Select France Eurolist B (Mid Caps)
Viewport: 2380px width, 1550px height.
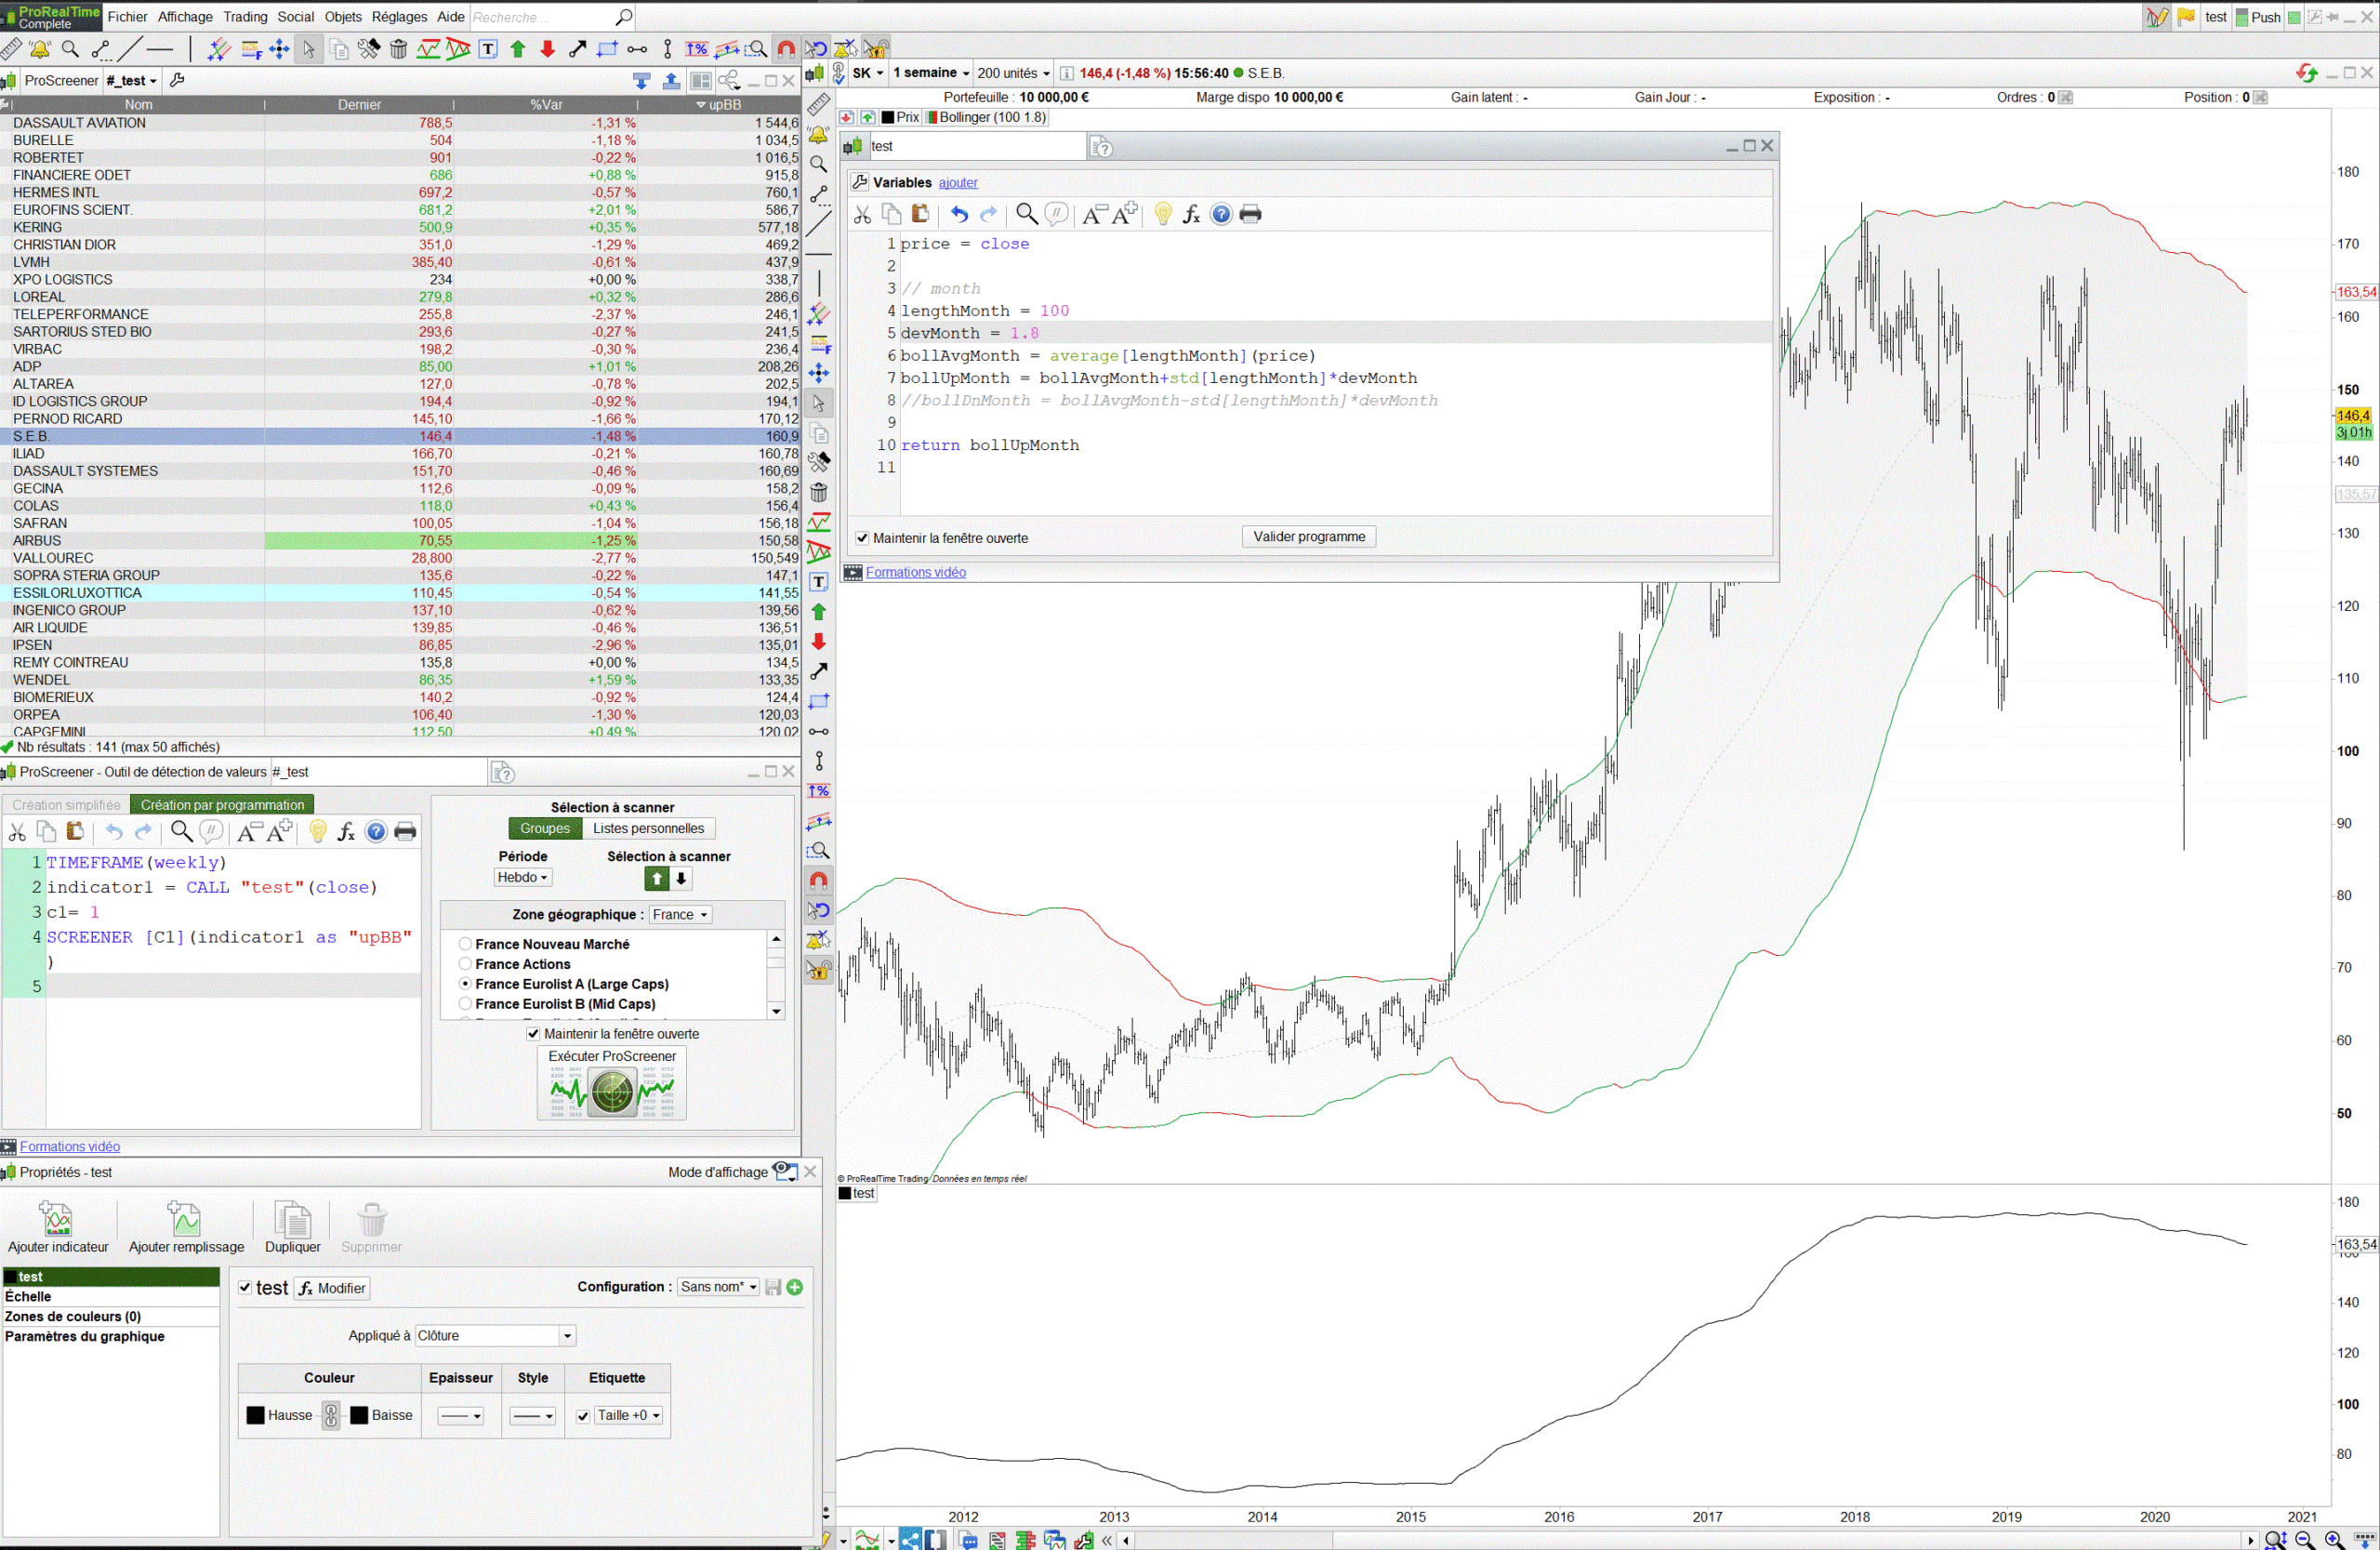point(465,1004)
